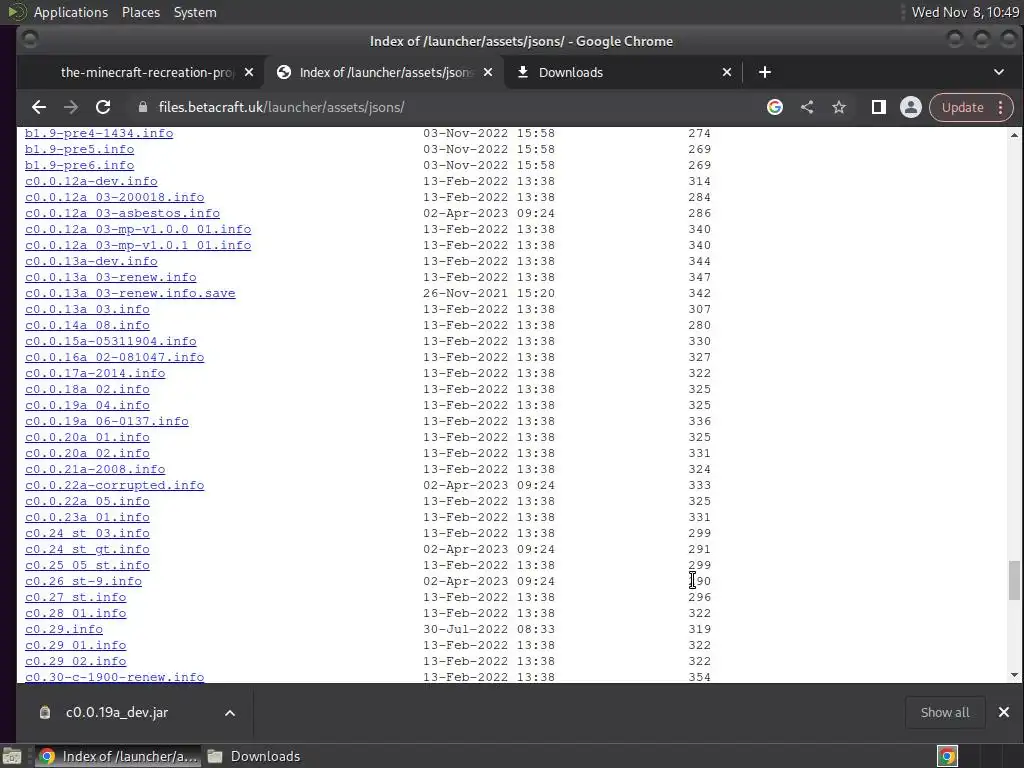Close the the-minecraft-recreation-project tab

249,72
